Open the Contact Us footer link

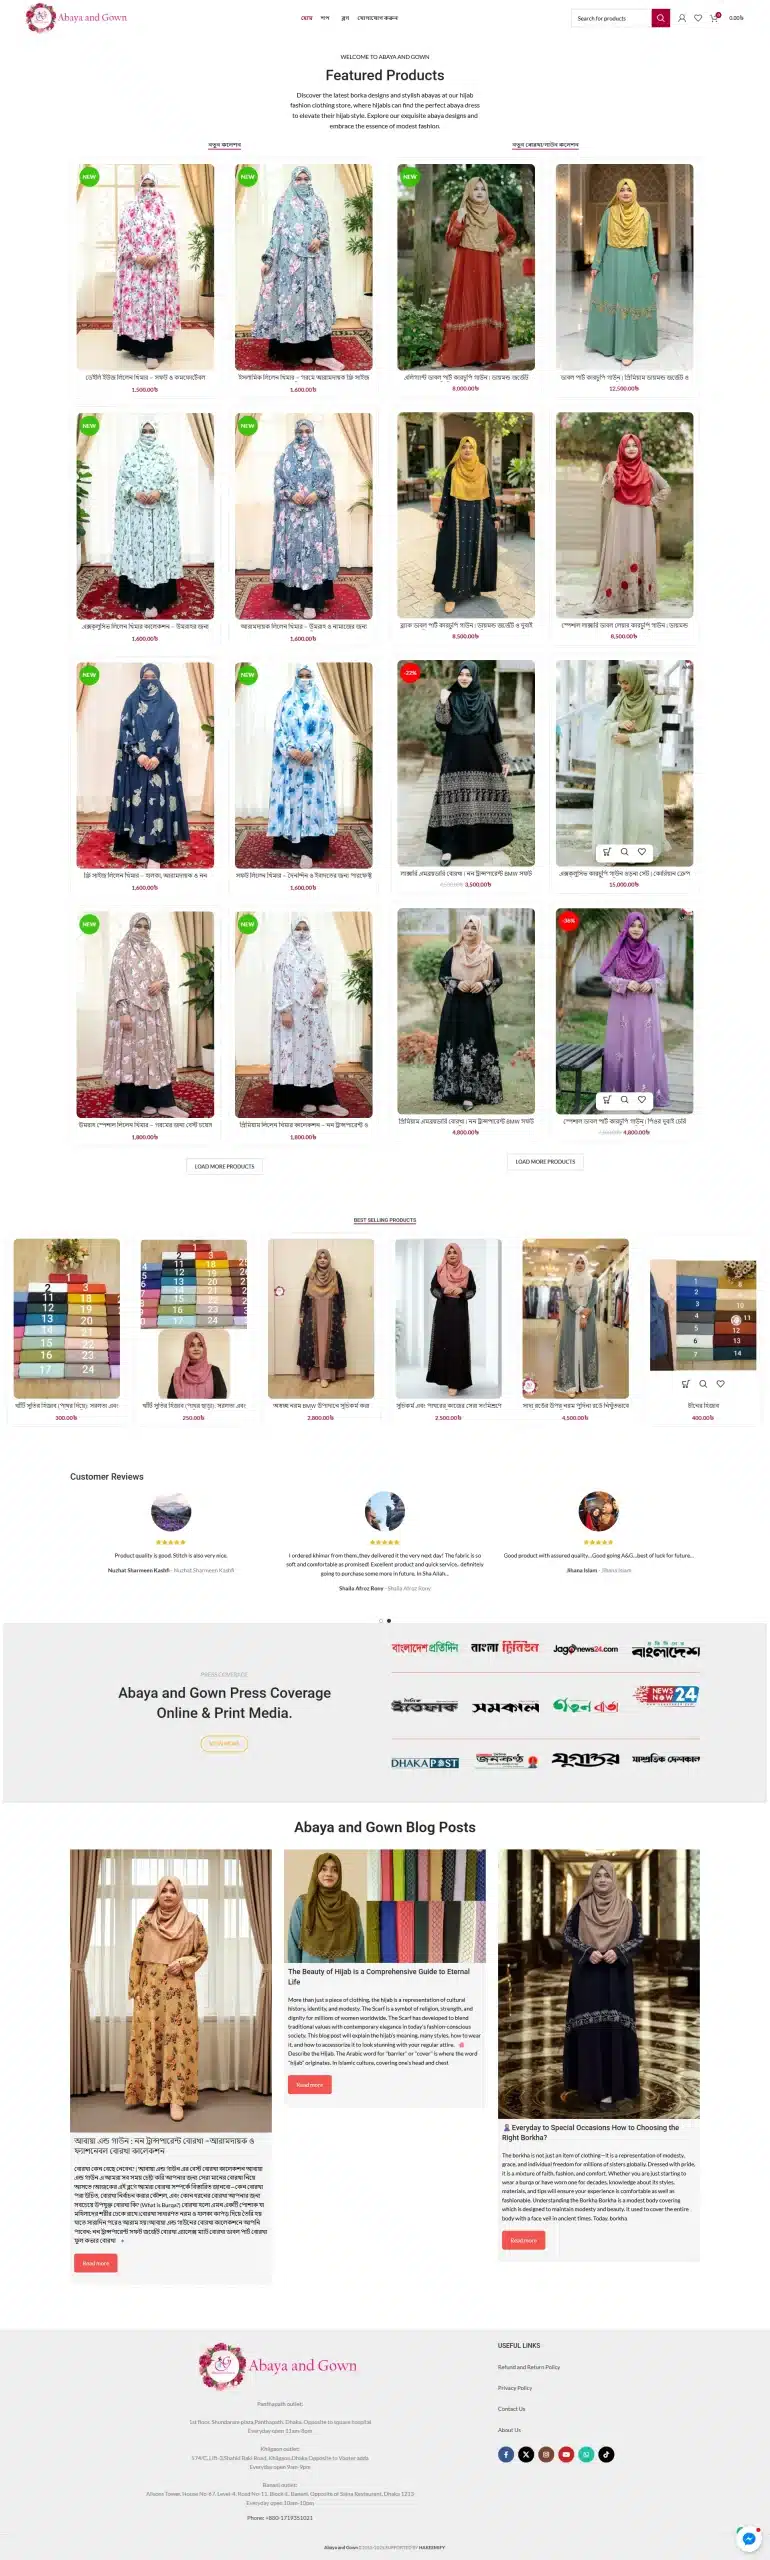tap(511, 2409)
